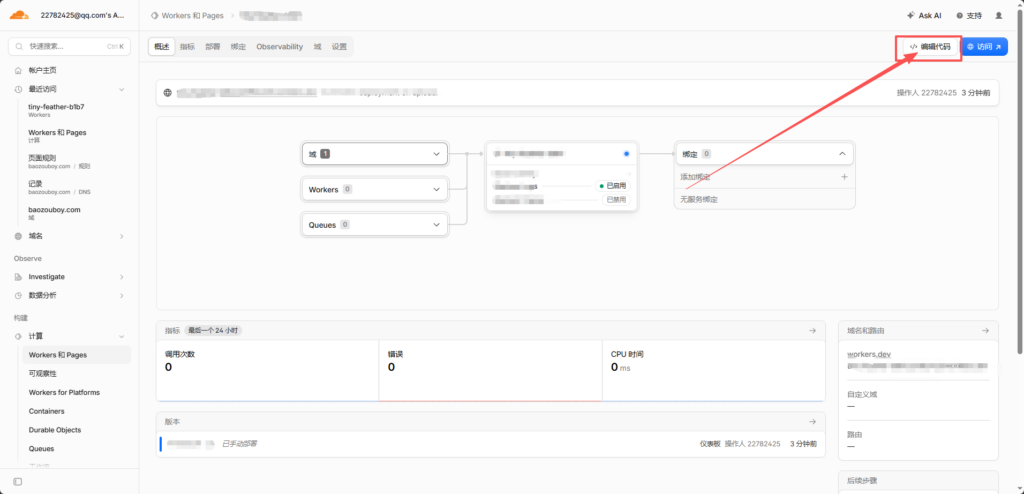Screen dimensions: 1024x494
Task: Click the 已启用 status badge
Action: pos(613,186)
